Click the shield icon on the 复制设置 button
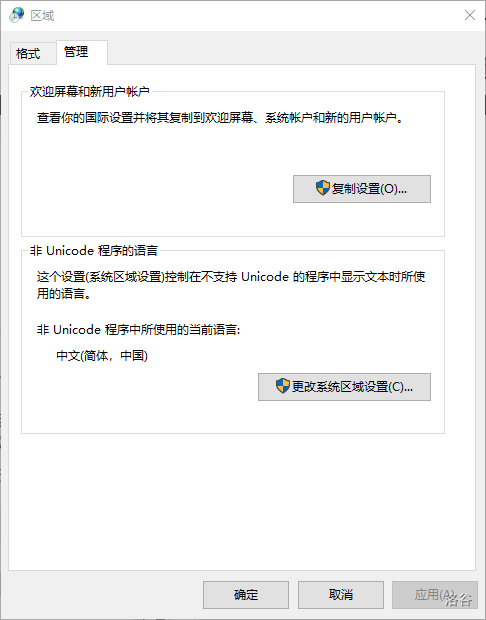 pos(323,188)
